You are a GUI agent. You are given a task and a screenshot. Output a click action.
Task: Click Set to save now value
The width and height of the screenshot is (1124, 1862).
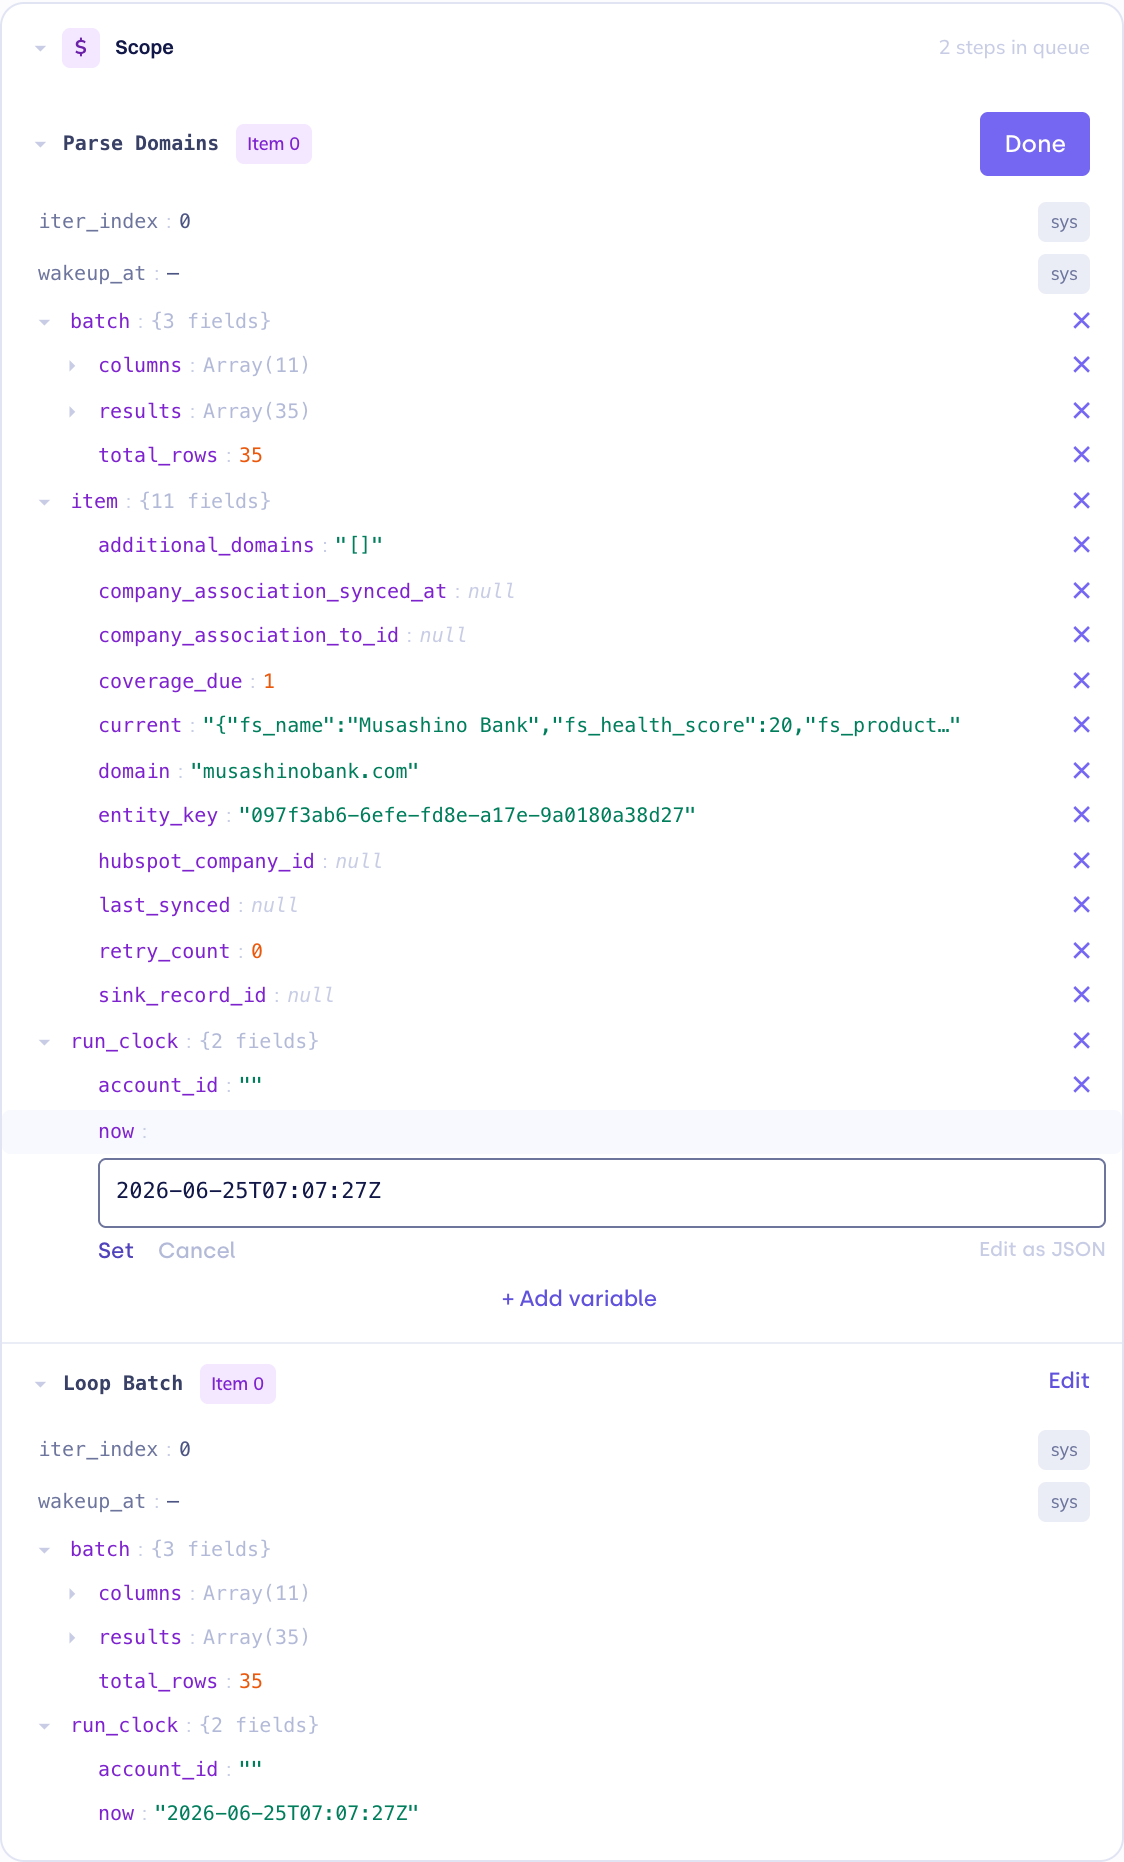[116, 1251]
